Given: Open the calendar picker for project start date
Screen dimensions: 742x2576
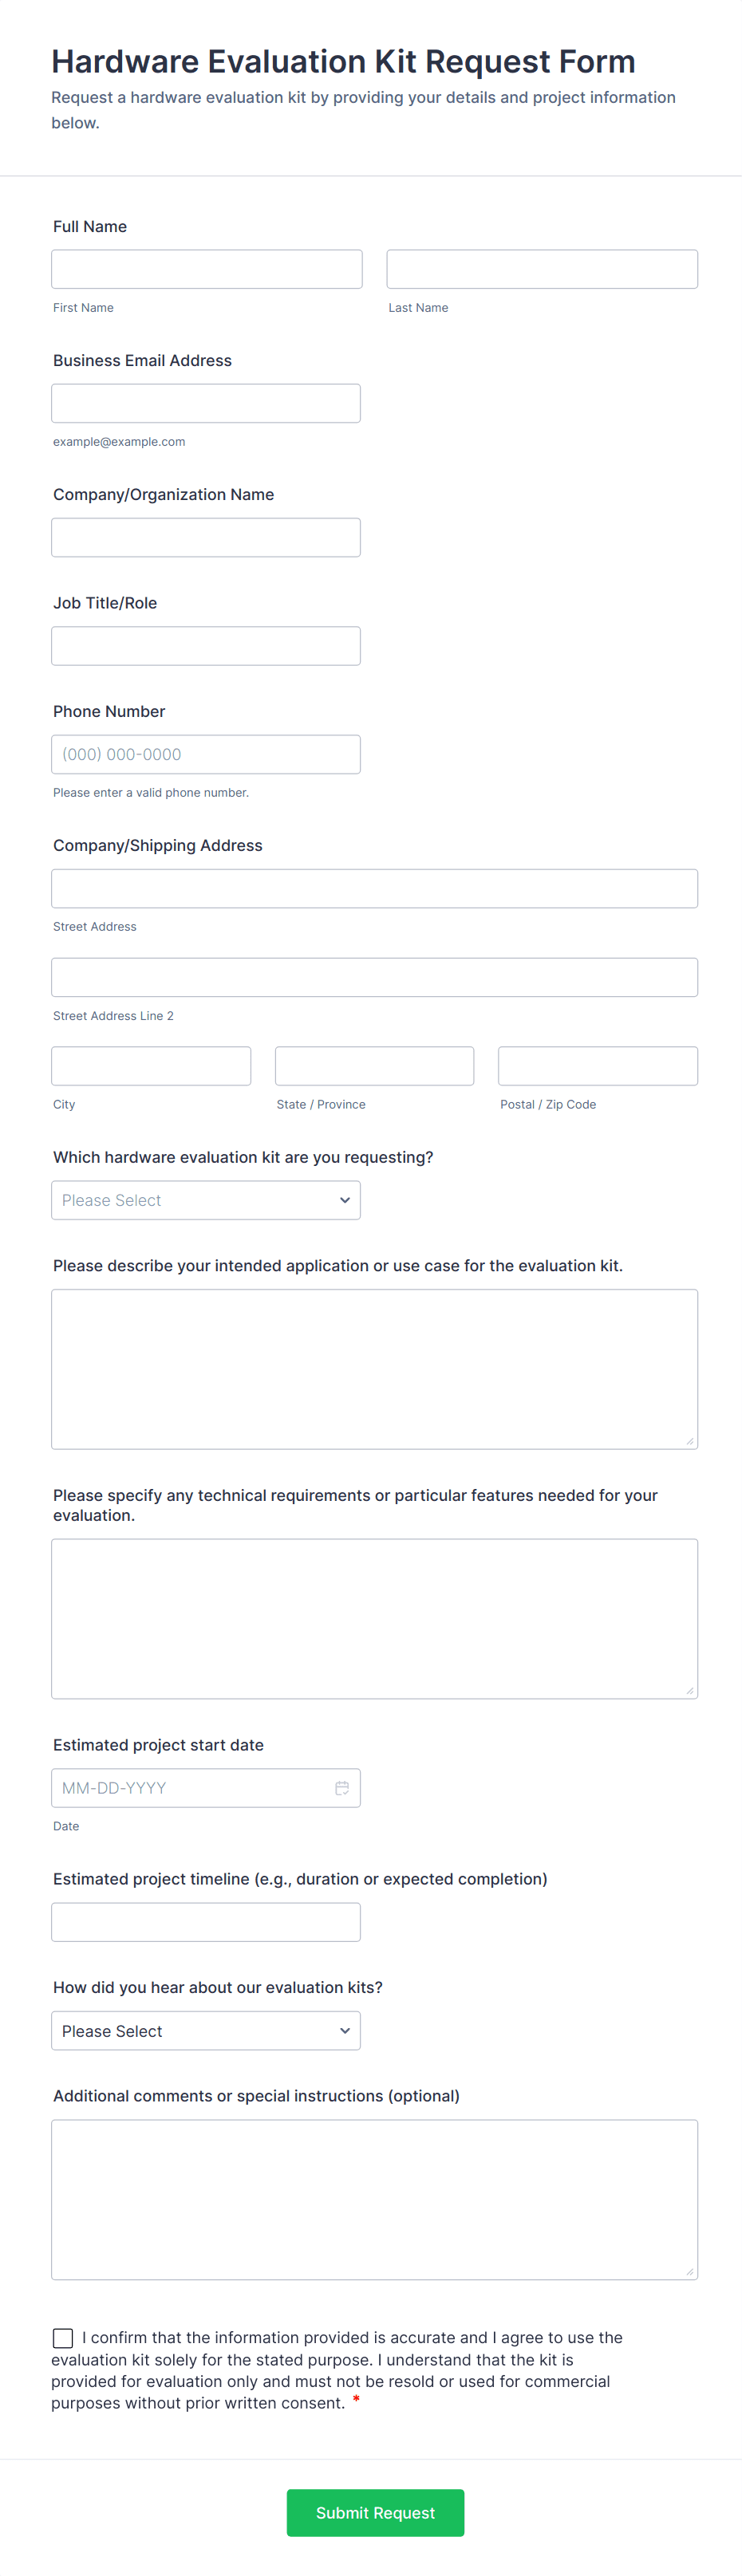Looking at the screenshot, I should (x=342, y=1787).
